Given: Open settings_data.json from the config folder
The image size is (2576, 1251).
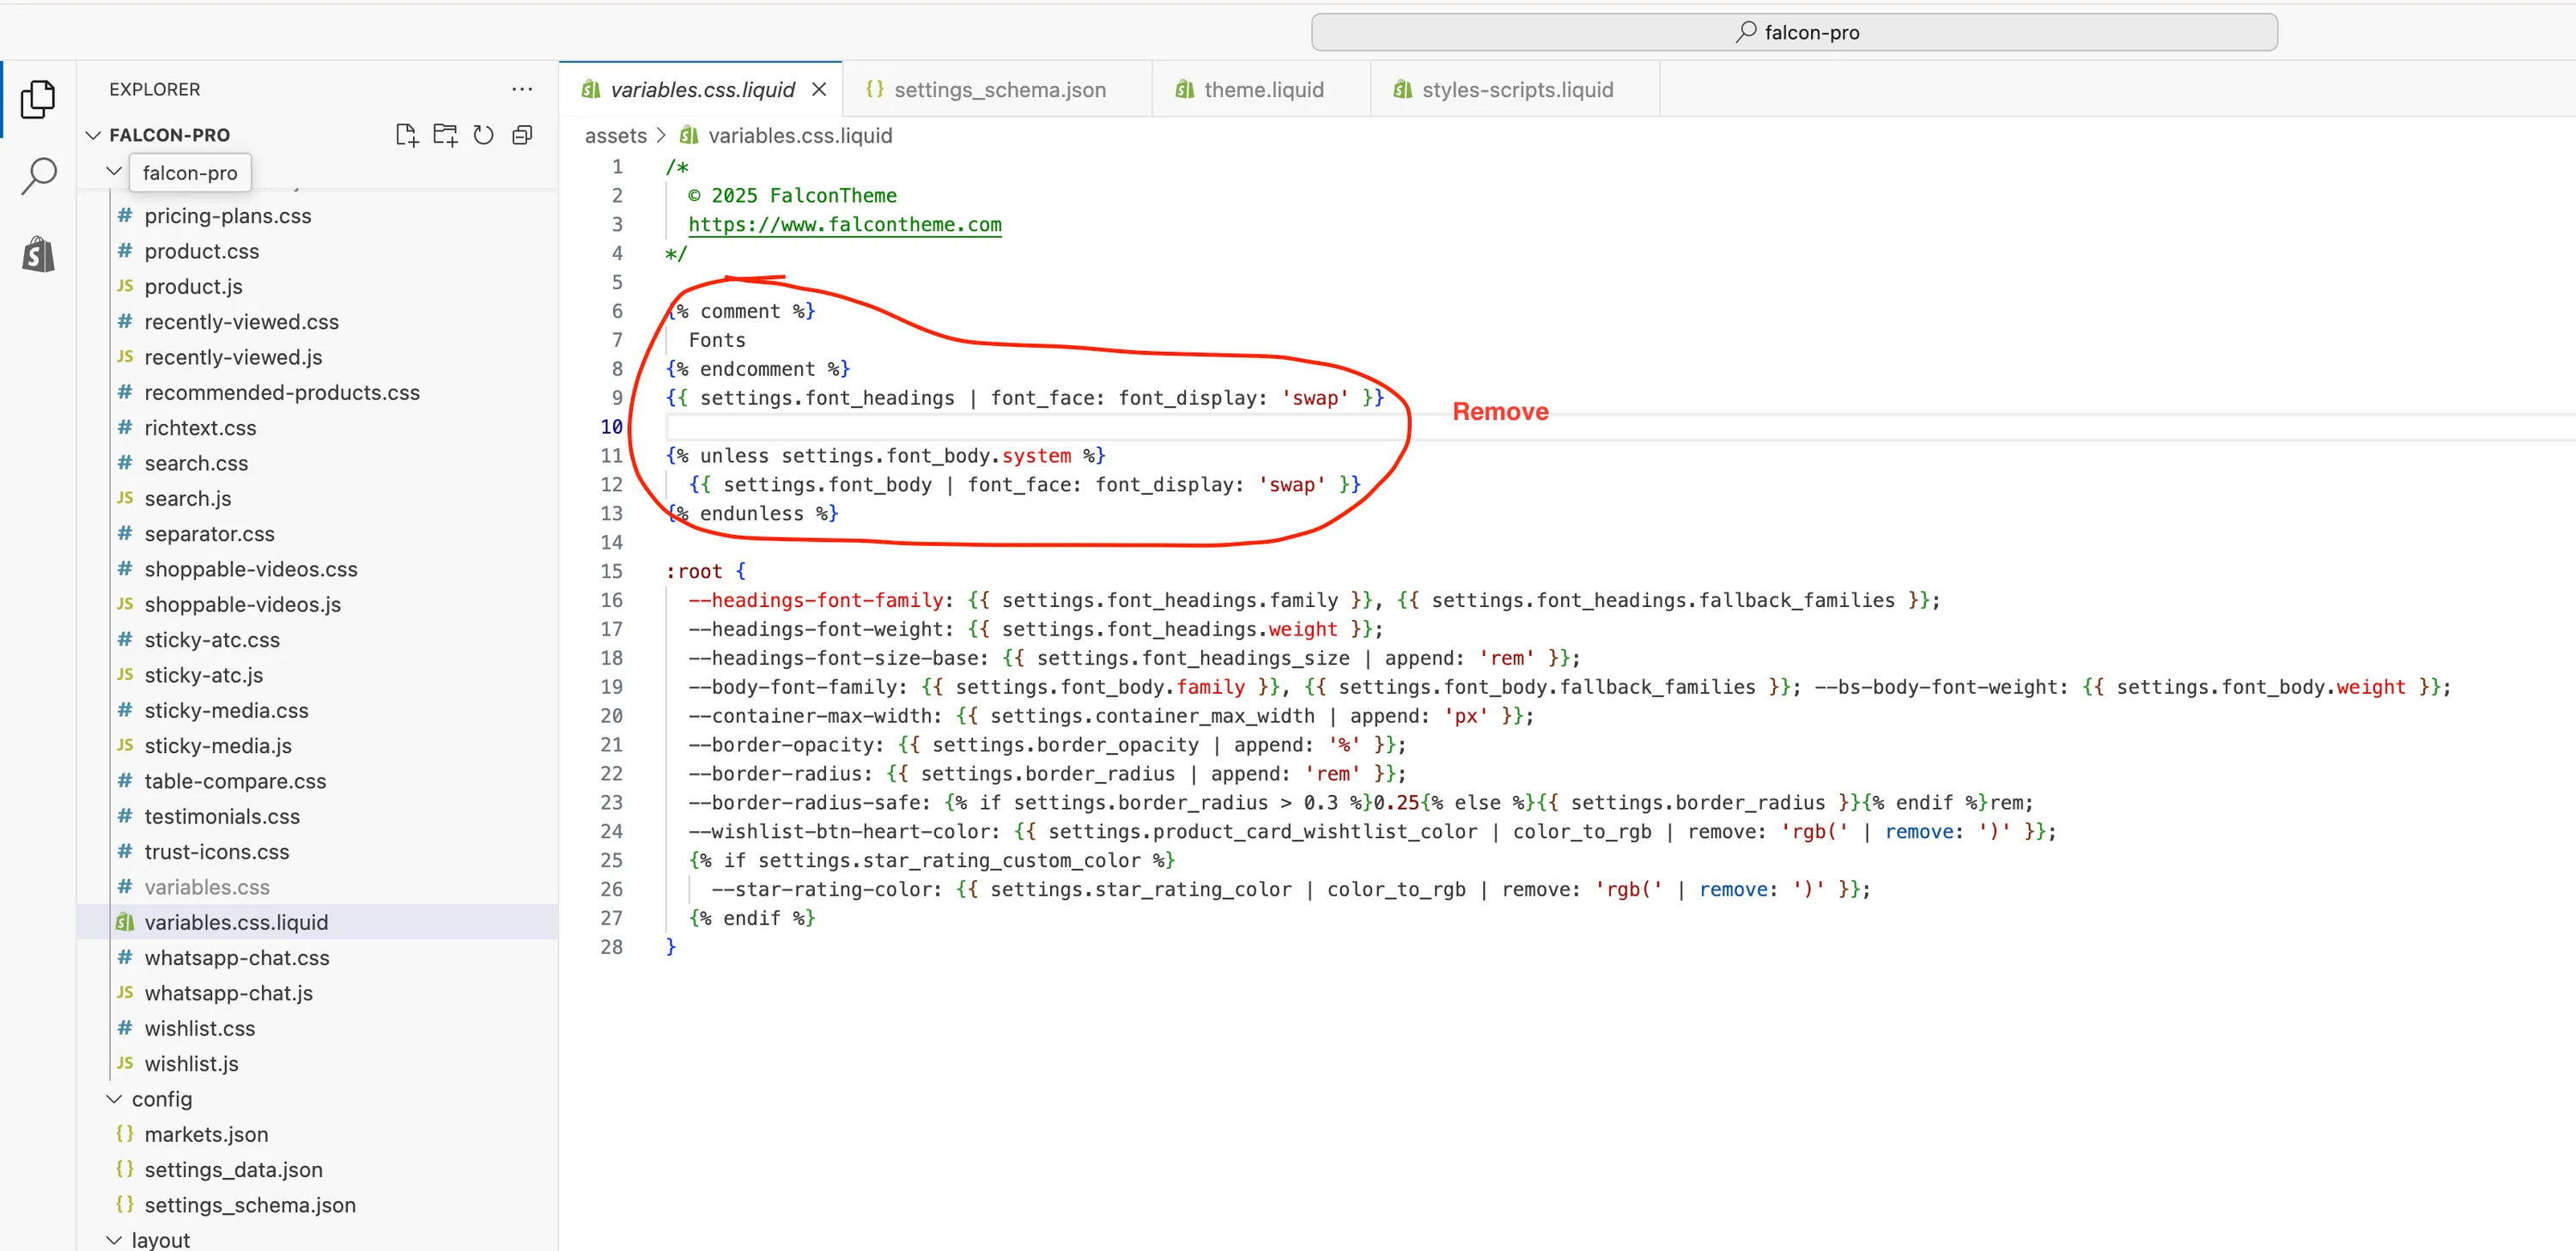Looking at the screenshot, I should click(x=233, y=1169).
